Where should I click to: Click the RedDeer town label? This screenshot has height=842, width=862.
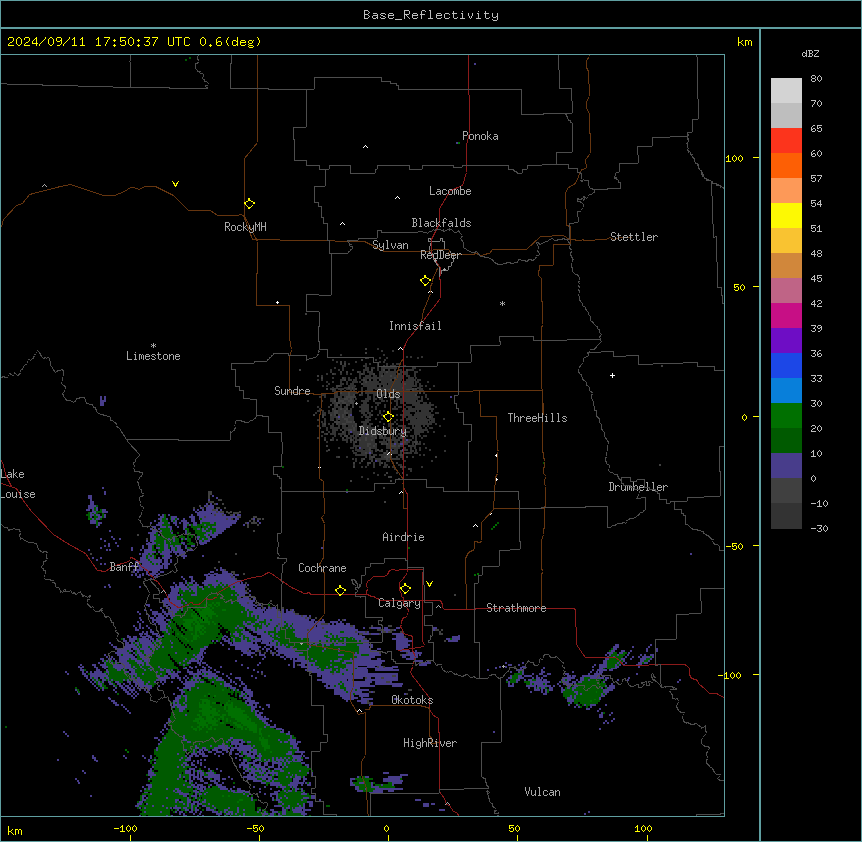point(440,255)
